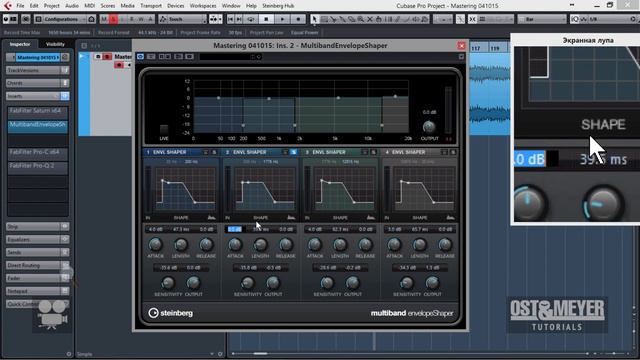Click the Home icon beside Configurations
The image size is (640, 360).
tap(91, 19)
